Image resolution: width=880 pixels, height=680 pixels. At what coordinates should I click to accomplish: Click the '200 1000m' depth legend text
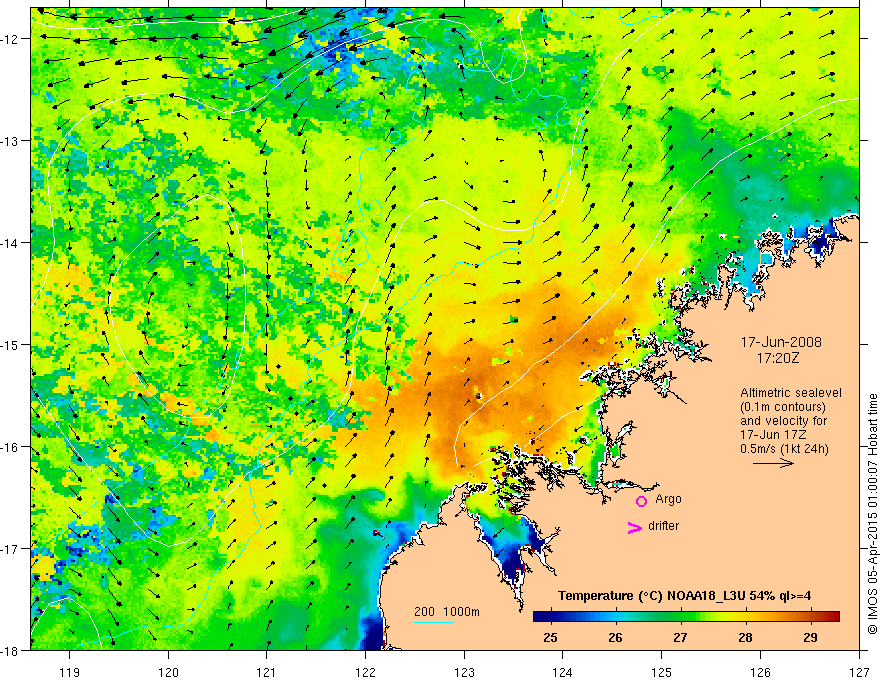[x=447, y=612]
